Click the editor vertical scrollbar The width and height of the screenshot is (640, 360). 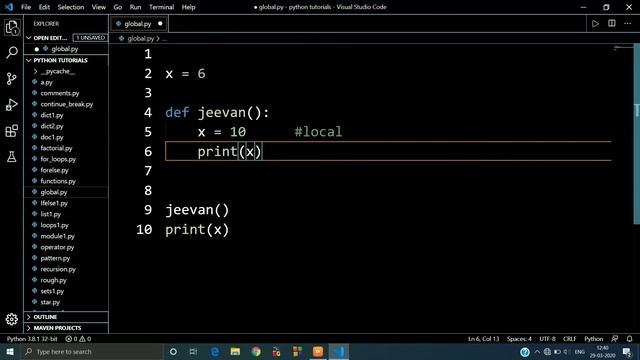(636, 134)
